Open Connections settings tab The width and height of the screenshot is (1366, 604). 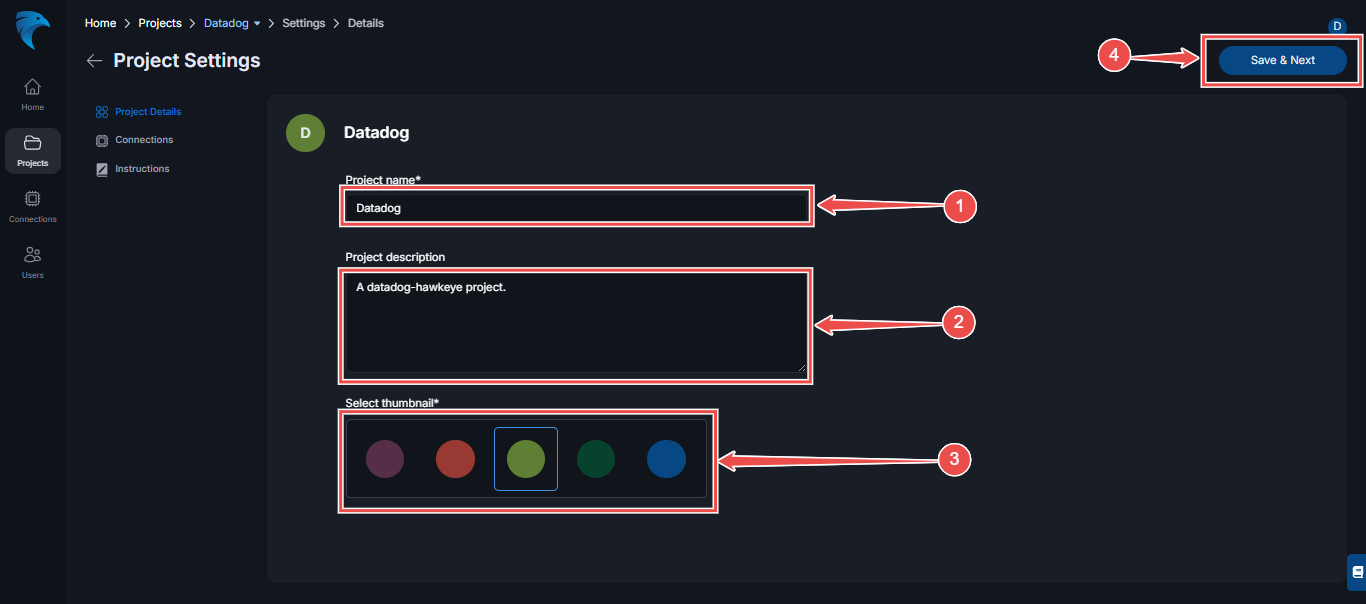tap(143, 140)
